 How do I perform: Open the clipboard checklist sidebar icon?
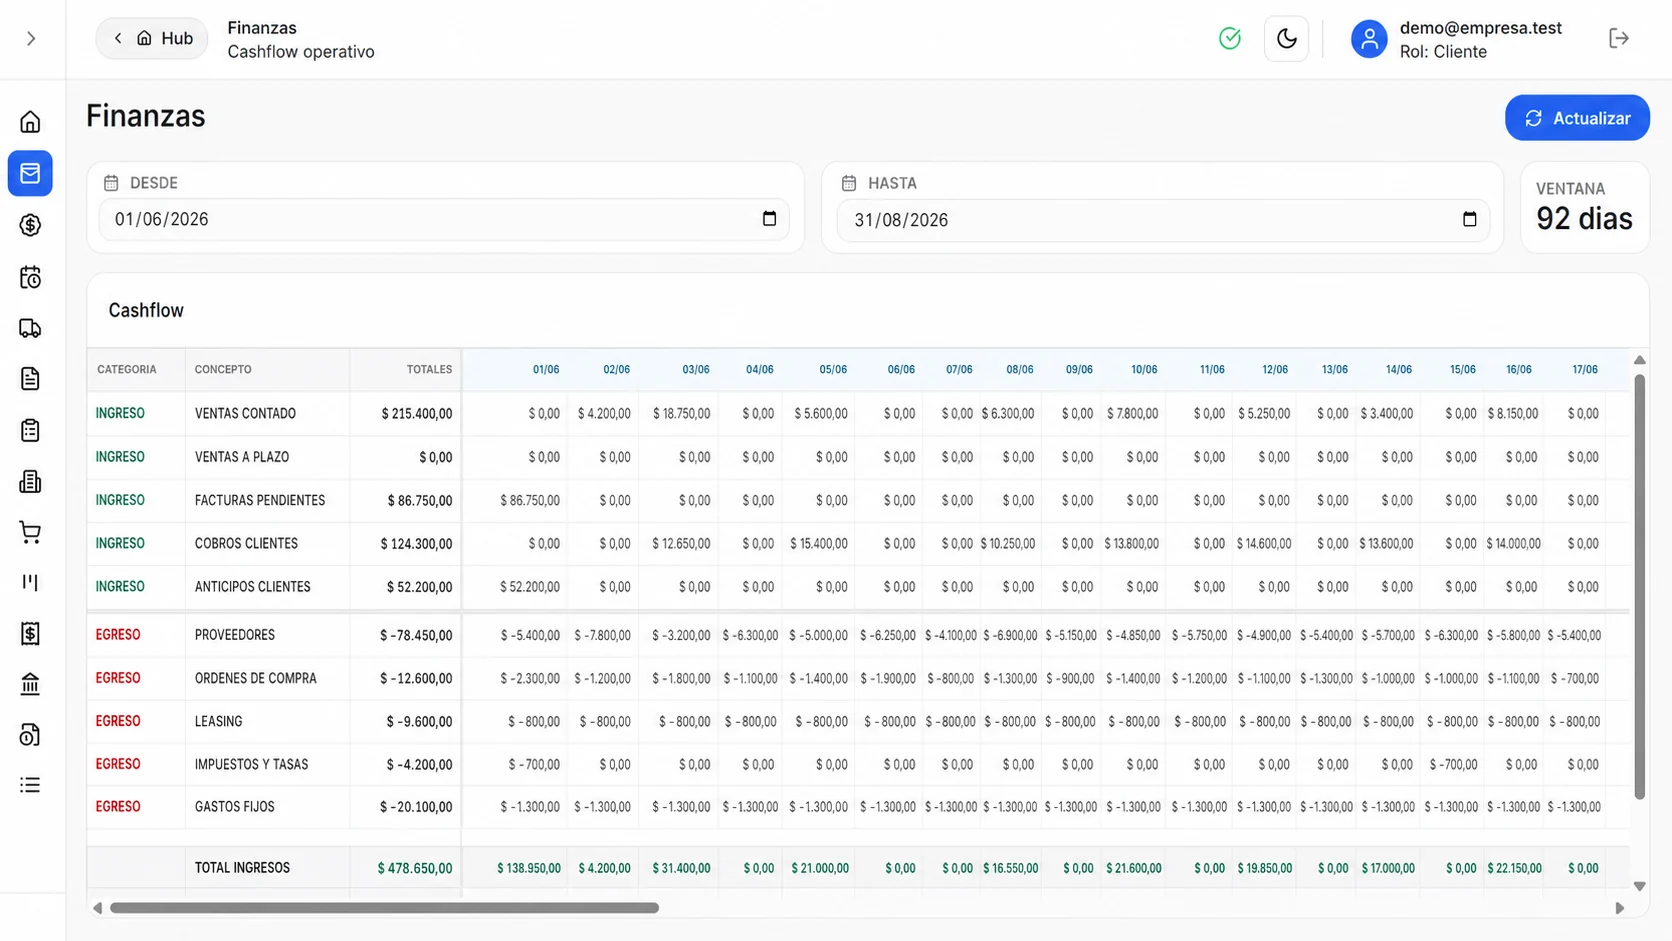[30, 430]
